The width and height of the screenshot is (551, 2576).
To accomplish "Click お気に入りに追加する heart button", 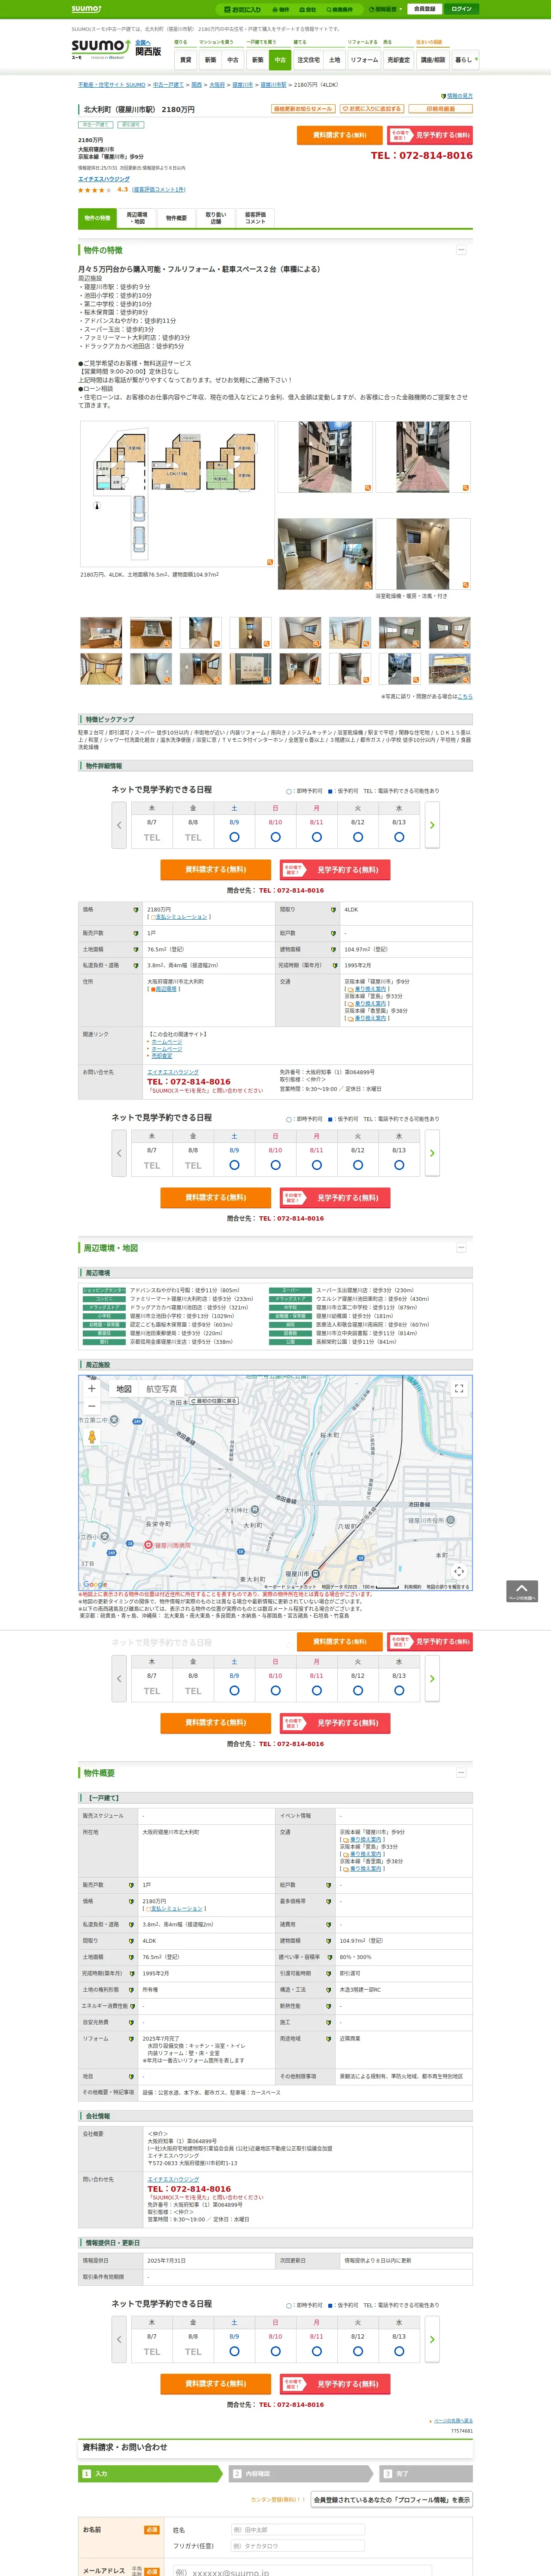I will [371, 109].
